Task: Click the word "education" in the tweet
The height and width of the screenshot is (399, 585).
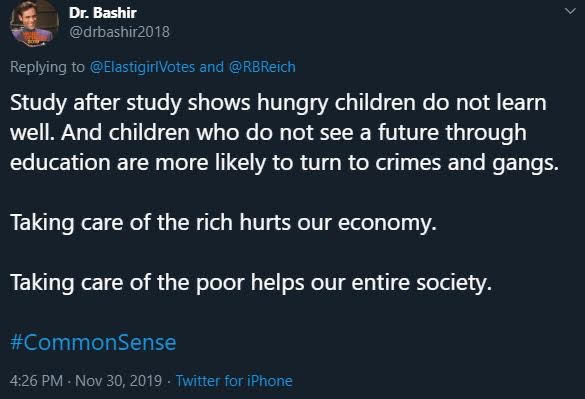Action: pos(60,163)
